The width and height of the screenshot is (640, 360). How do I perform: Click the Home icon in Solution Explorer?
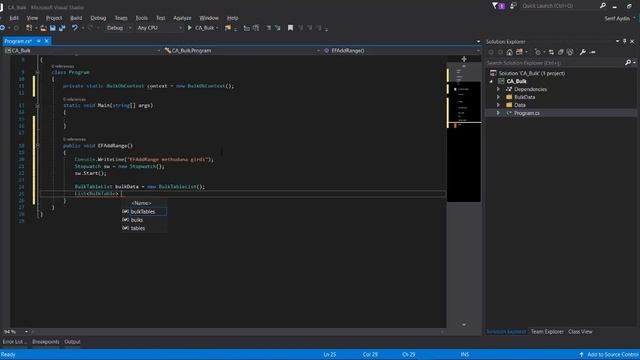point(509,52)
